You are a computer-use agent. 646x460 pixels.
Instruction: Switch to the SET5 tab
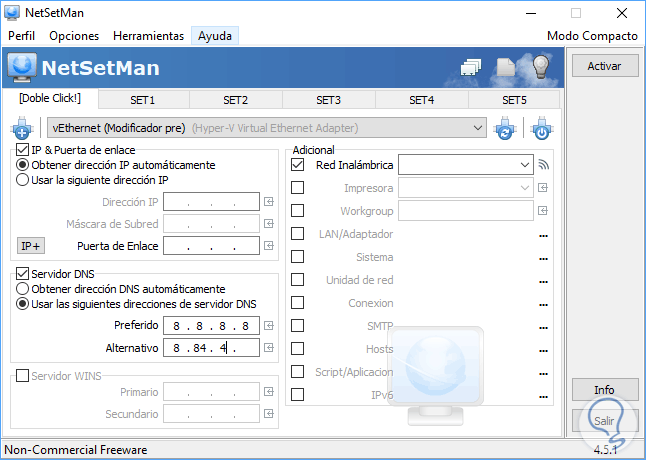514,100
